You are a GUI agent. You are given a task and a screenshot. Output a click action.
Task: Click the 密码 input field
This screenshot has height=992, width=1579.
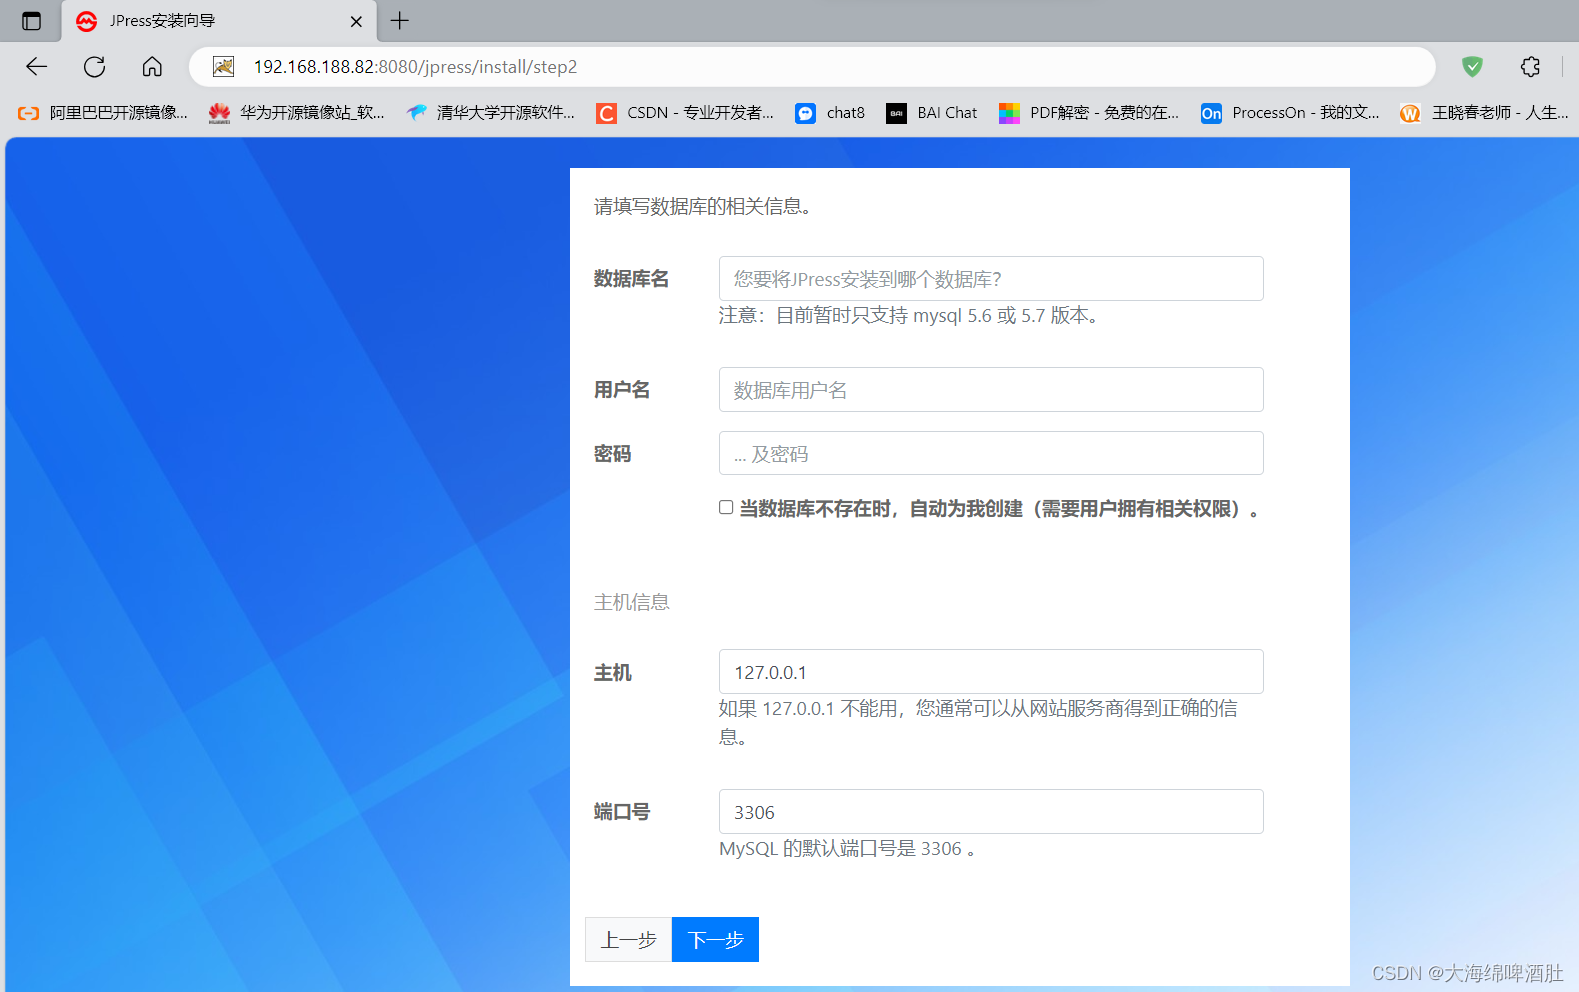pos(991,454)
